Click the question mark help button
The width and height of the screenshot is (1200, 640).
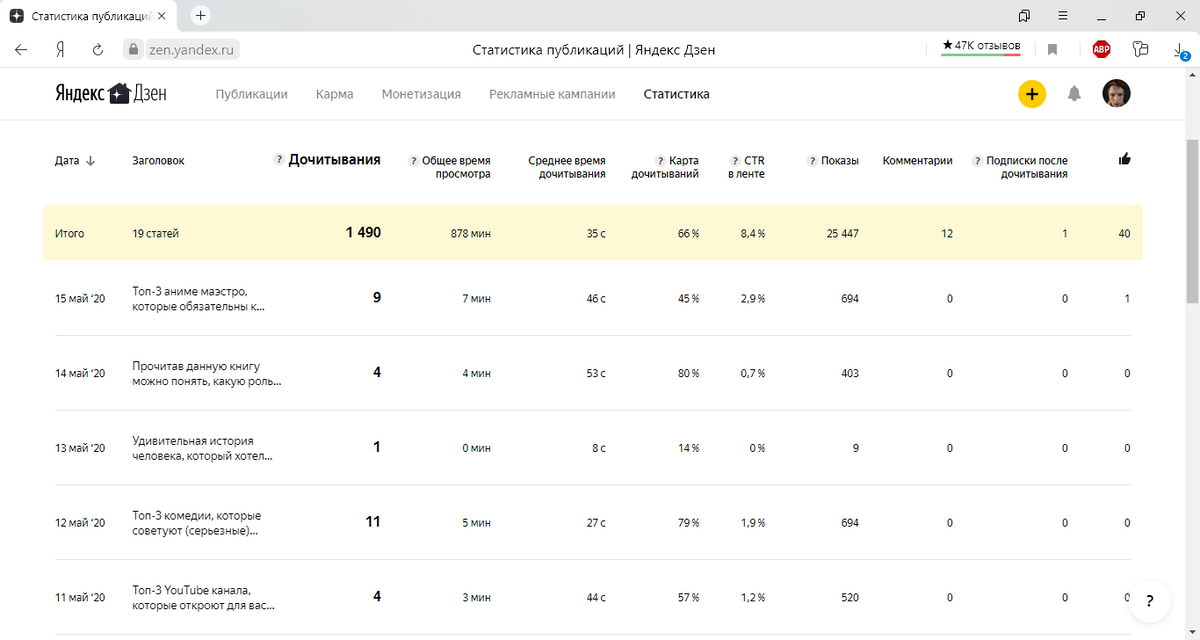point(1151,601)
